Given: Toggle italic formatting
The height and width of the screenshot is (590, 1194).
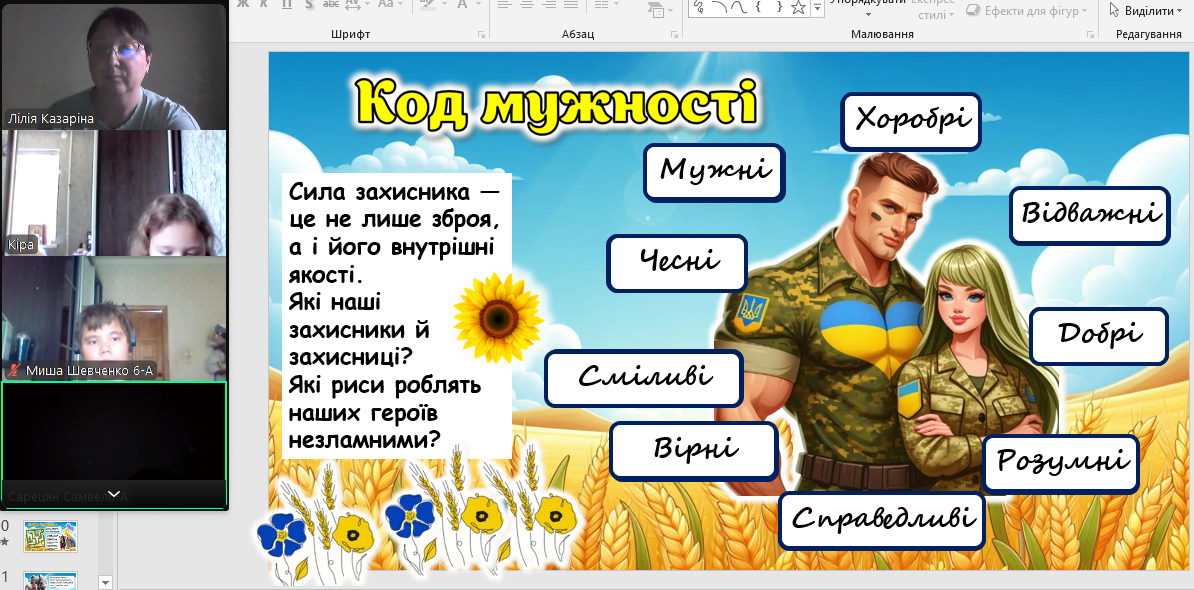Looking at the screenshot, I should (264, 6).
